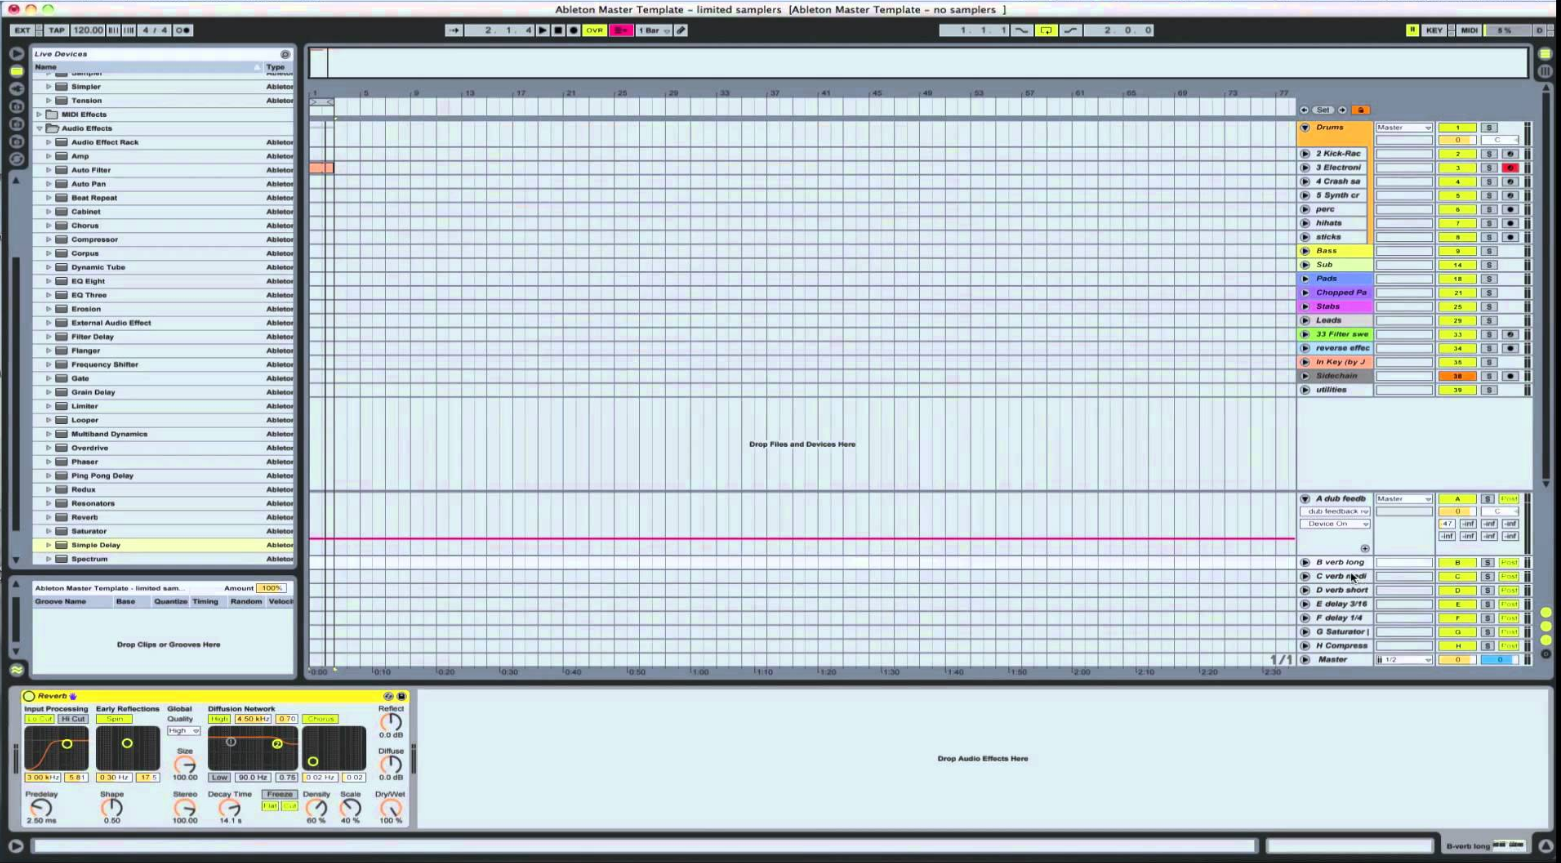
Task: Solo the Bass track
Action: [1489, 251]
